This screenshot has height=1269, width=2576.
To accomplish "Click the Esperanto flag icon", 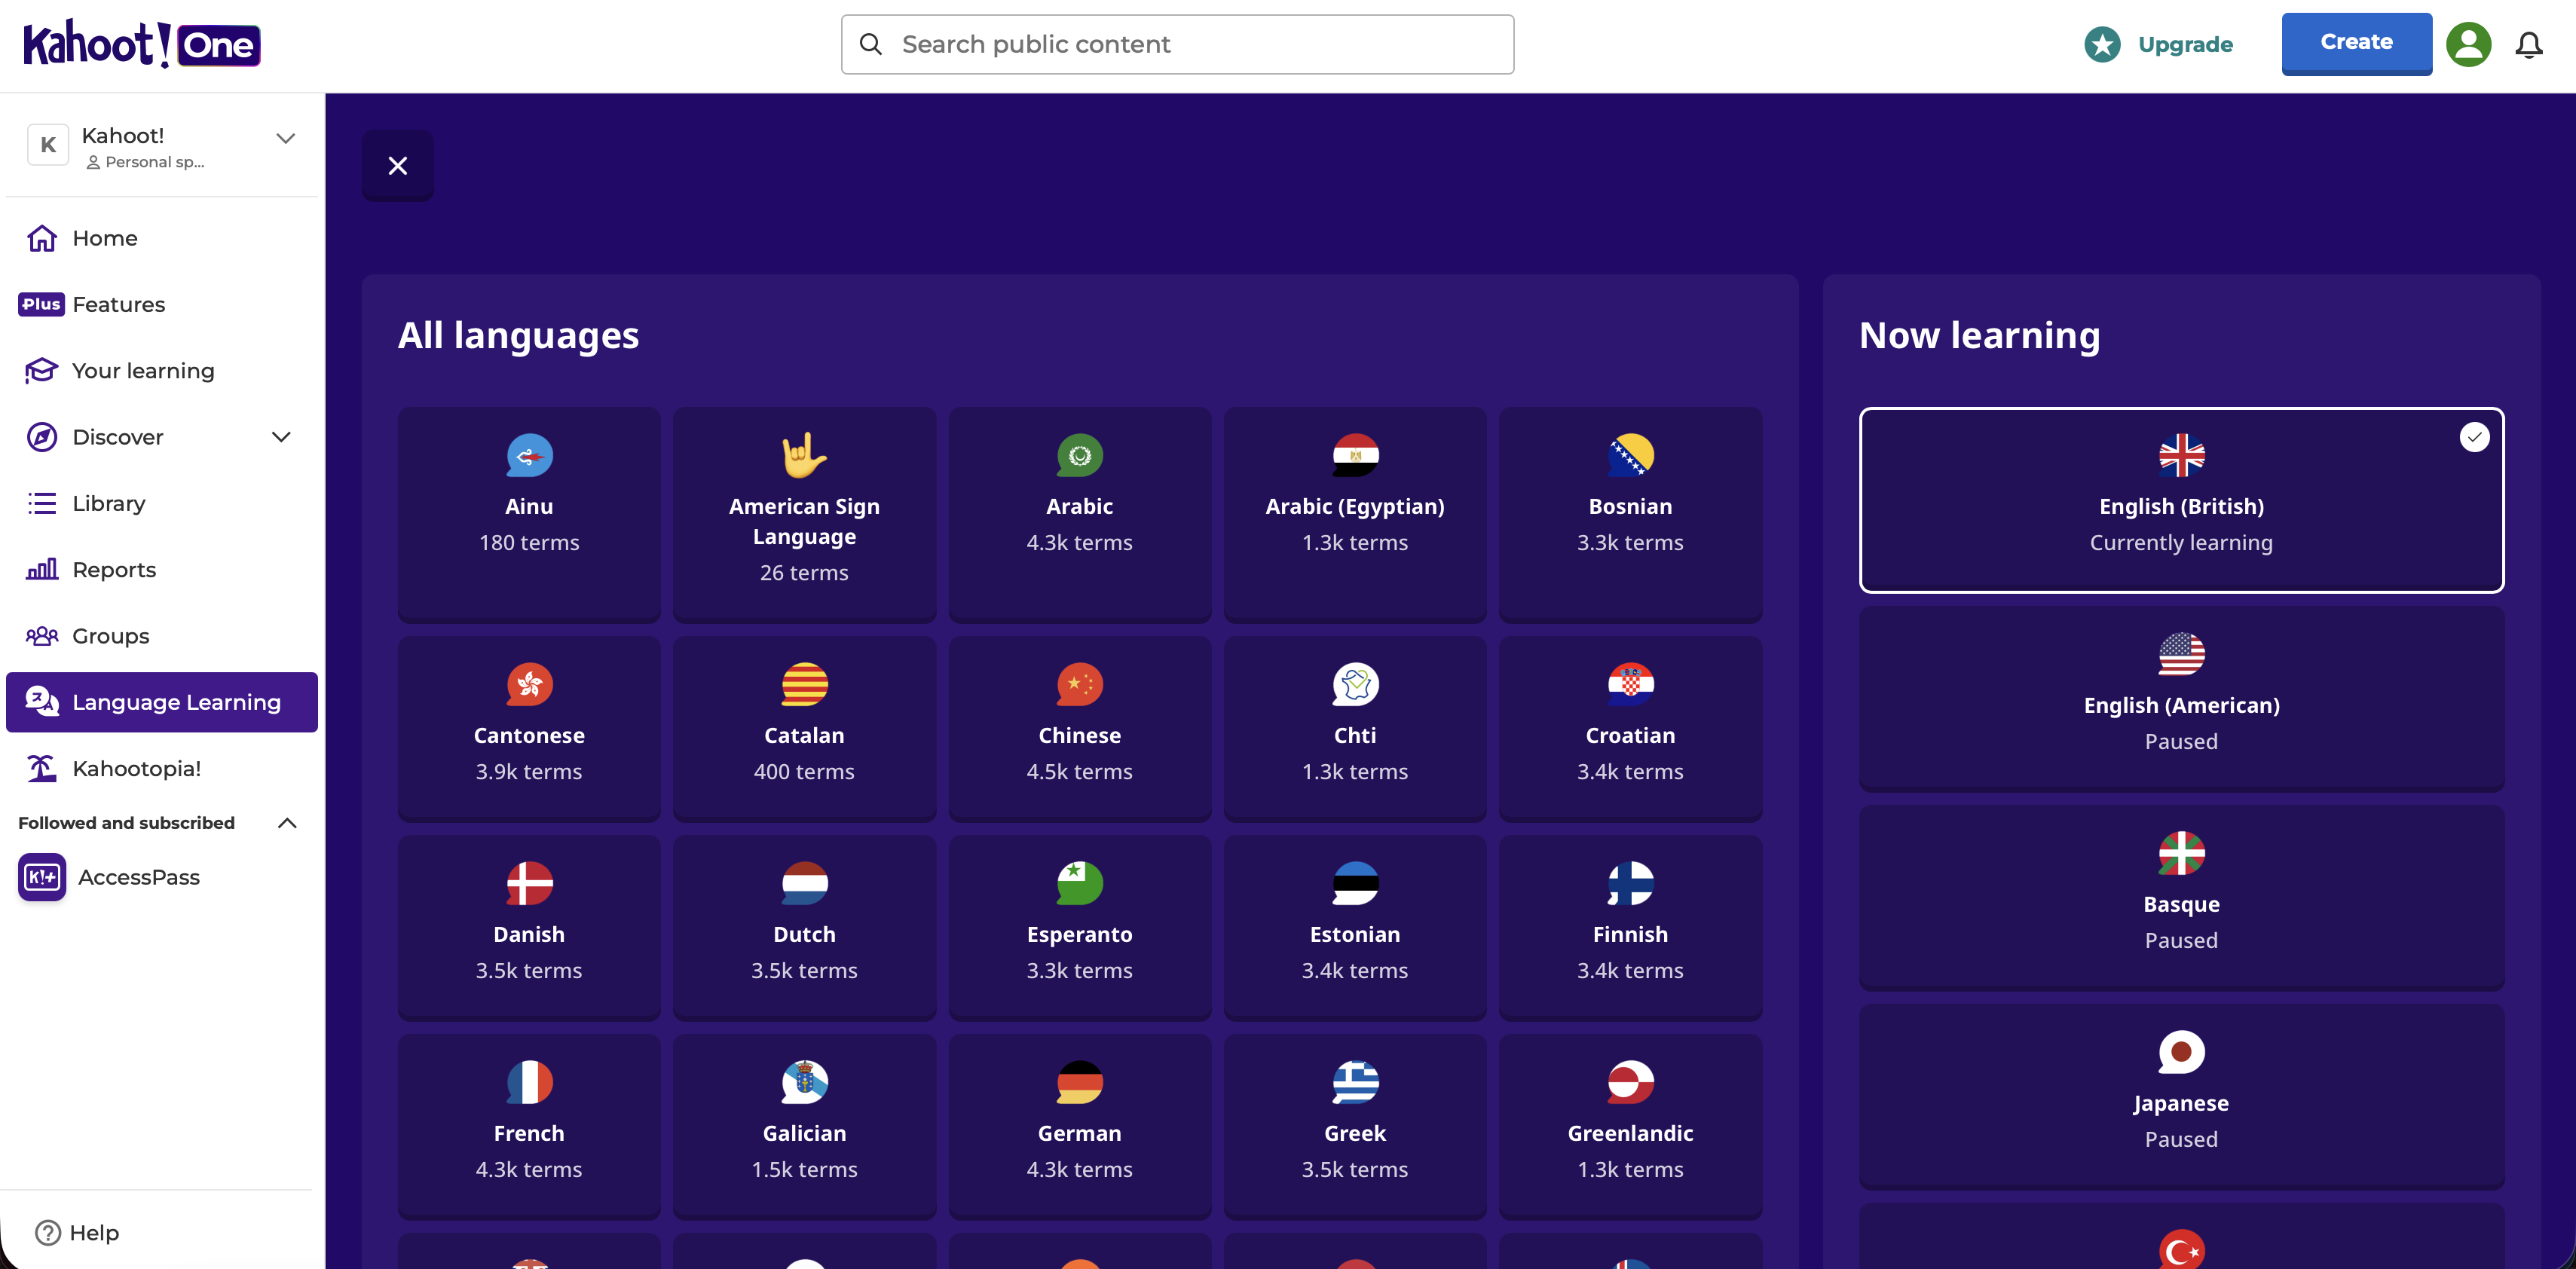I will tap(1080, 884).
